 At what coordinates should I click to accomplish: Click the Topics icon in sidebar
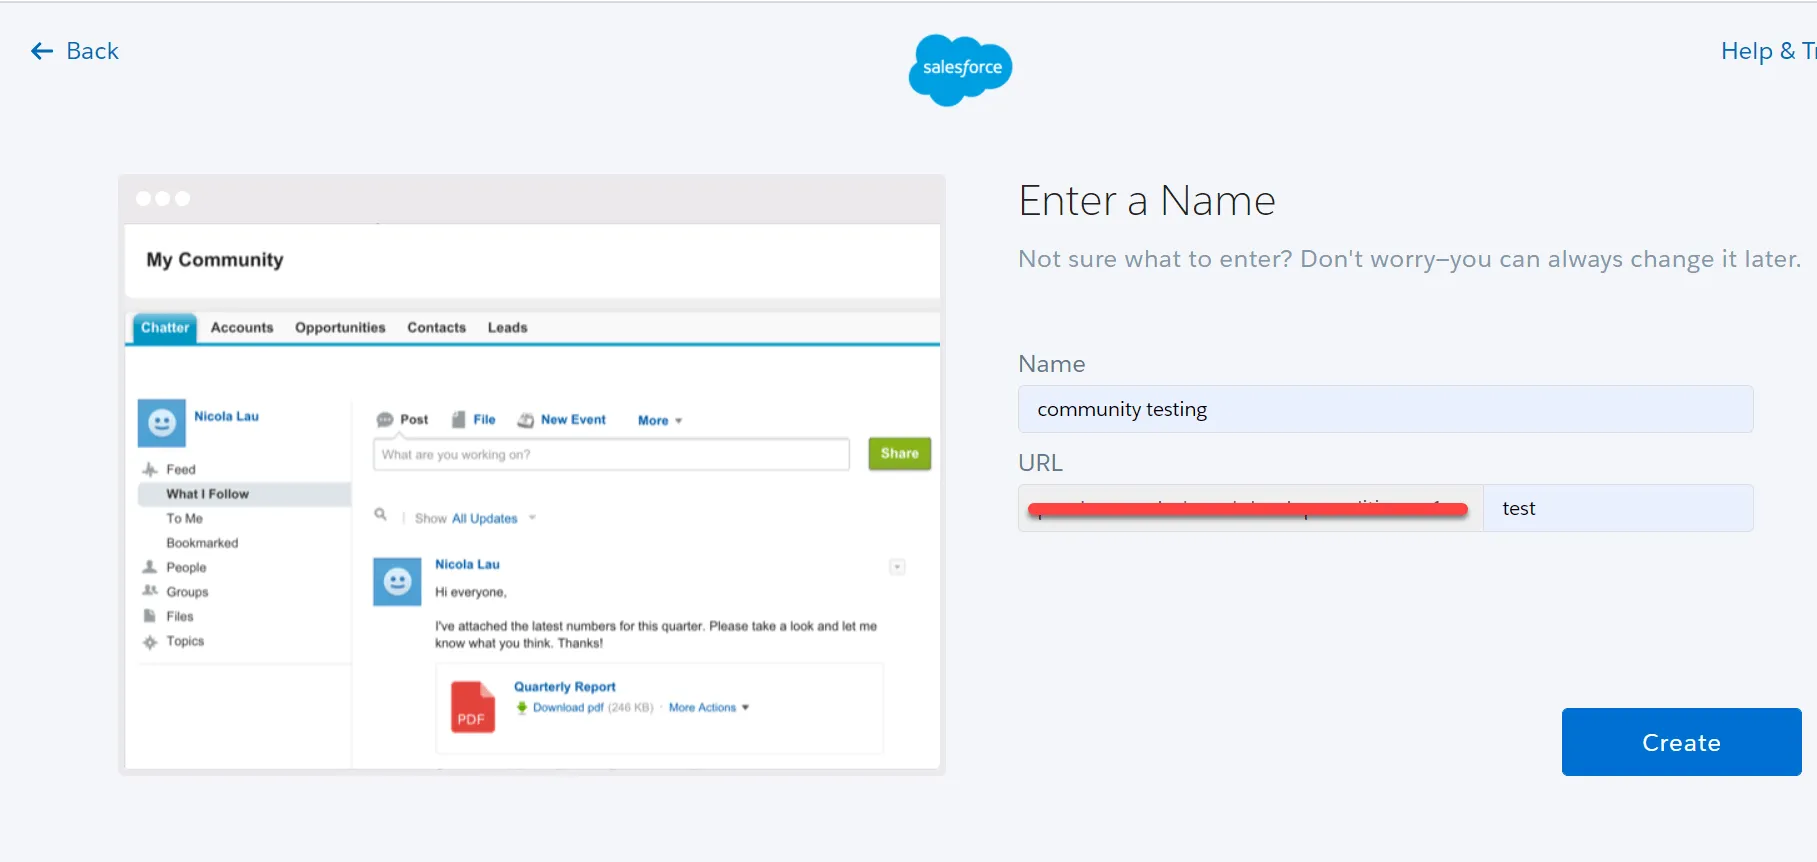point(150,641)
